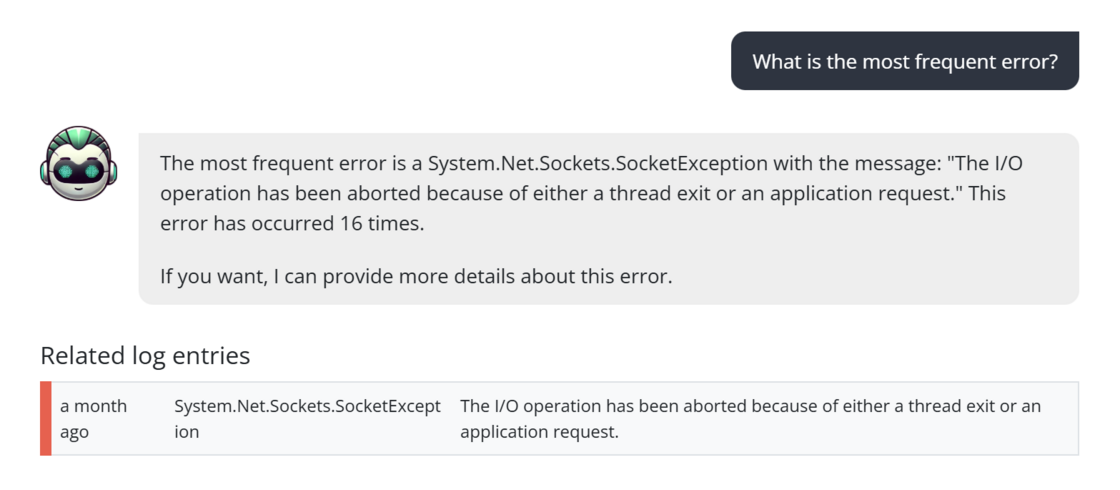Click the robot avatar's glowing visor
The height and width of the screenshot is (490, 1120).
tap(79, 172)
